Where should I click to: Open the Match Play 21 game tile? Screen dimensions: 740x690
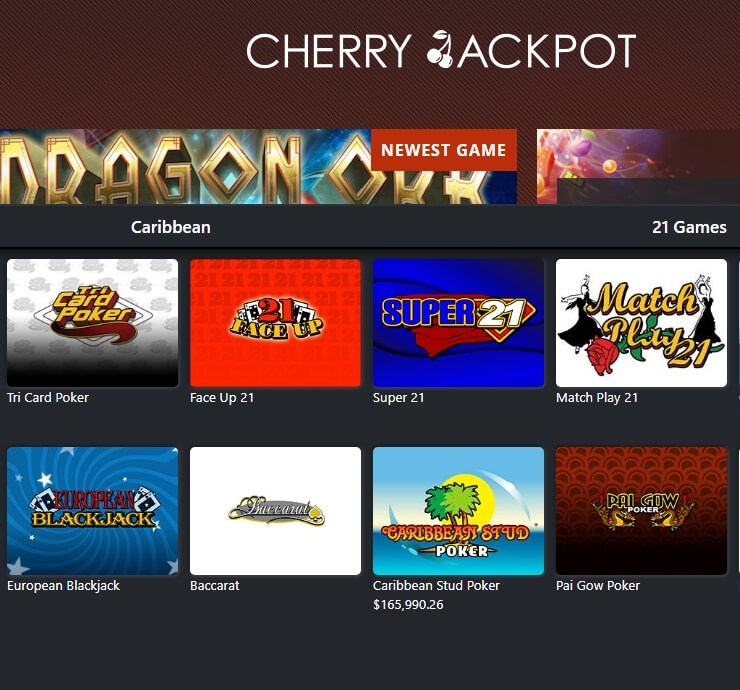click(641, 323)
